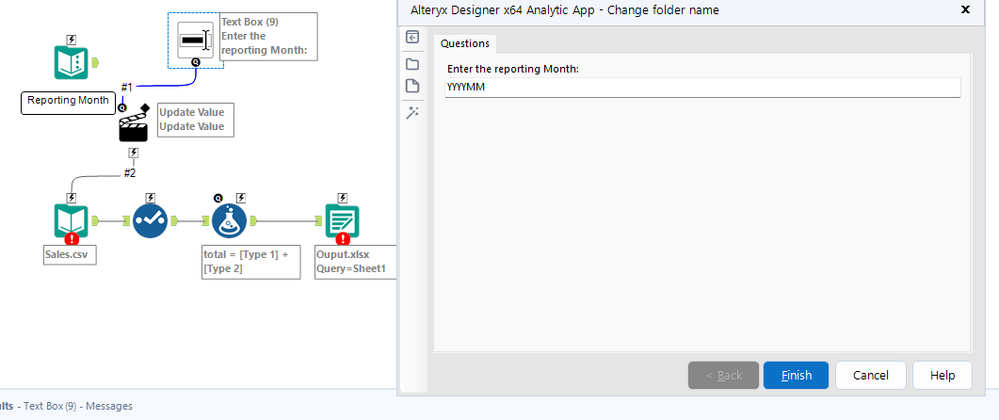
Task: Click the Ouput.xlsx Query=Sheet1 annotation
Action: tap(355, 263)
